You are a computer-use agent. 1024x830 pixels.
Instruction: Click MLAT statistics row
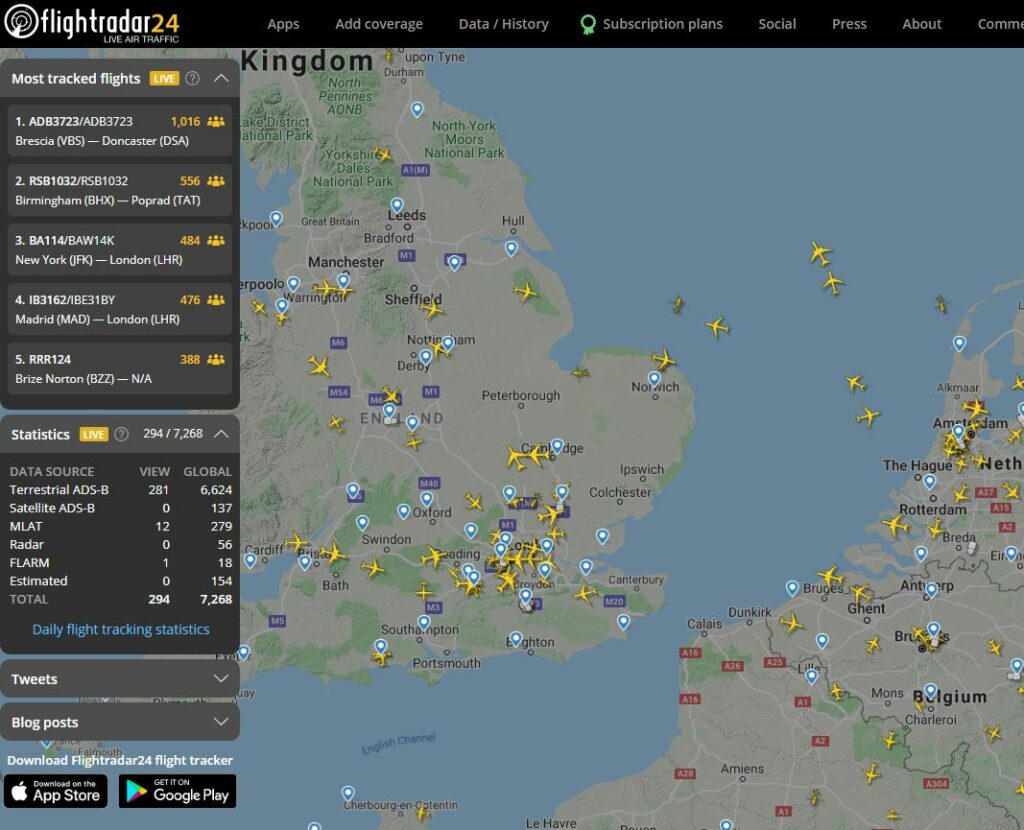pos(121,526)
